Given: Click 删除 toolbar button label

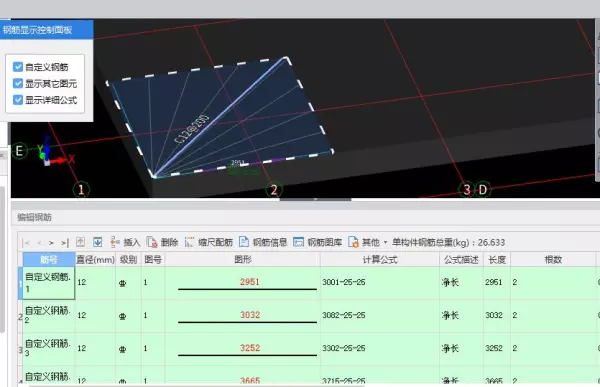Looking at the screenshot, I should (170, 242).
